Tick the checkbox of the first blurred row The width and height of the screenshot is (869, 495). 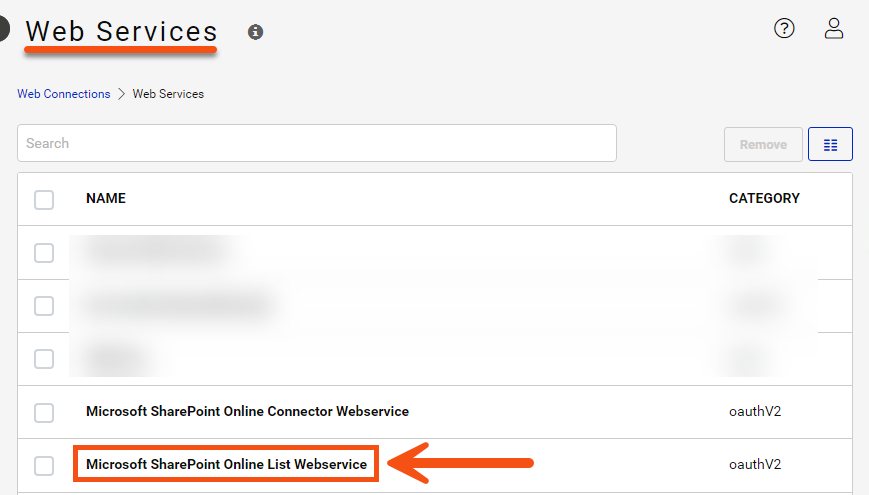[x=44, y=253]
